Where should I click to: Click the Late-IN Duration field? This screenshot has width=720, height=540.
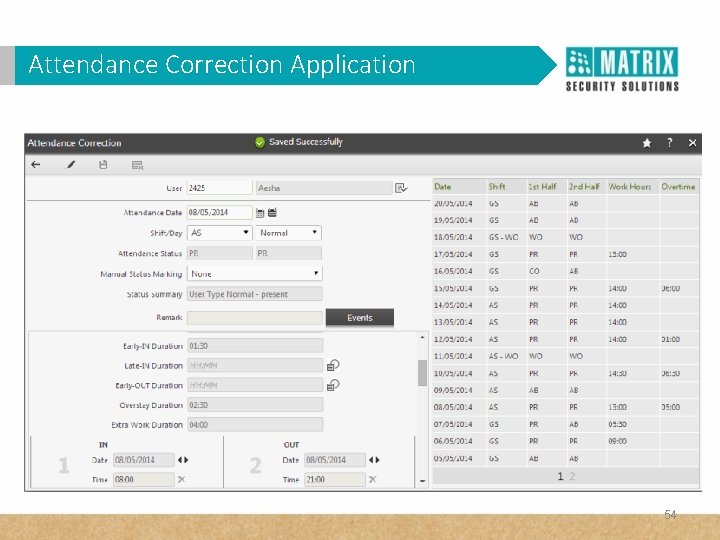coord(255,366)
